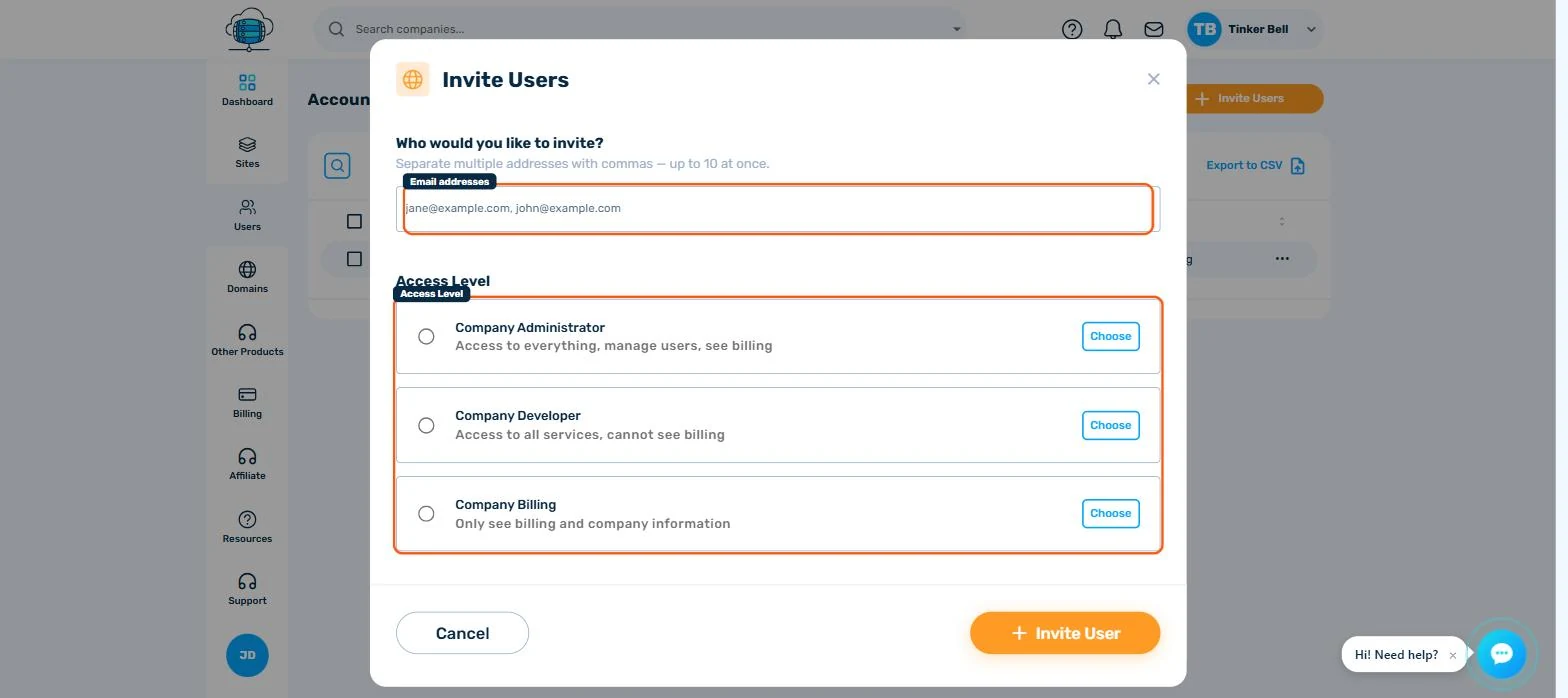Choose the Company Developer access level
1568x698 pixels.
1110,425
